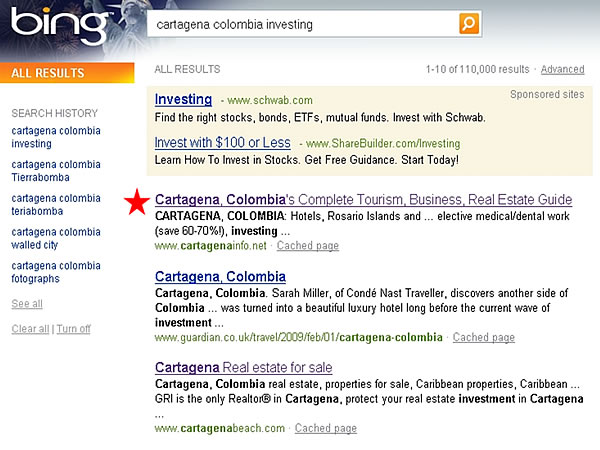Select history item cartagena colombia investing
The width and height of the screenshot is (600, 450).
[x=56, y=137]
